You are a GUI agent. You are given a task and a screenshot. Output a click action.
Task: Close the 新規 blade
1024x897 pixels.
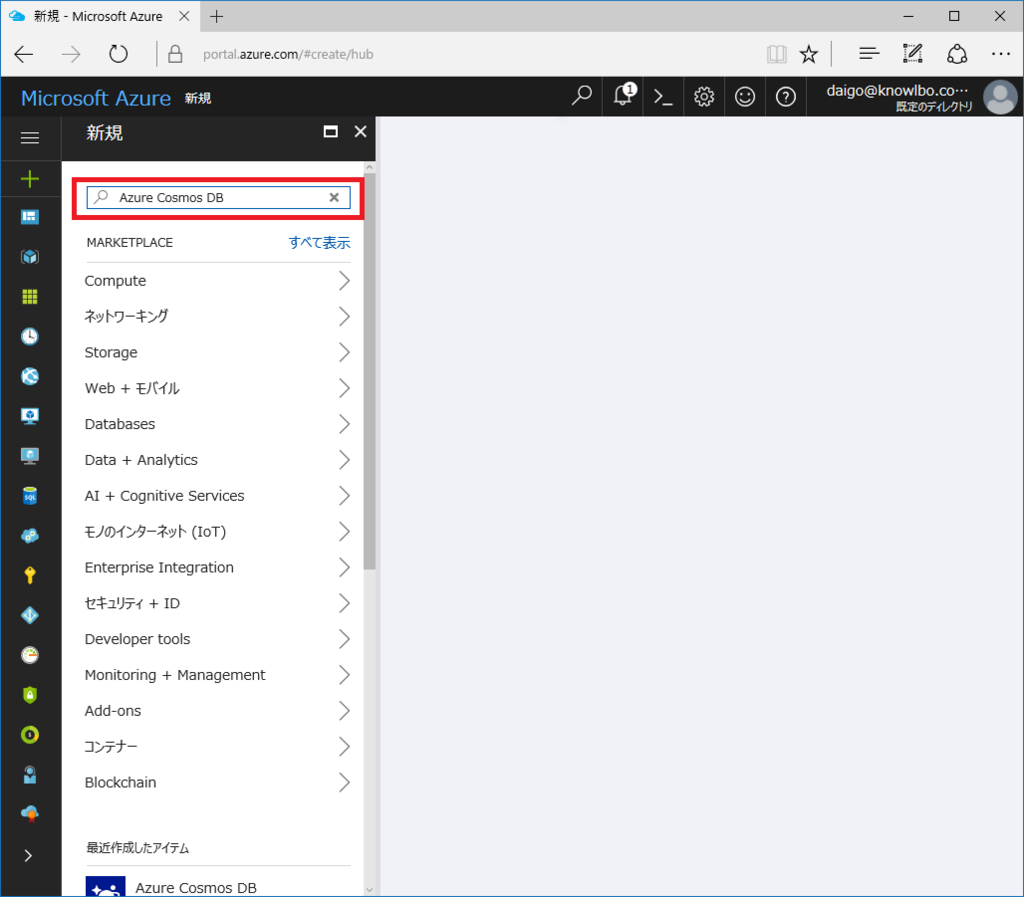click(x=360, y=132)
